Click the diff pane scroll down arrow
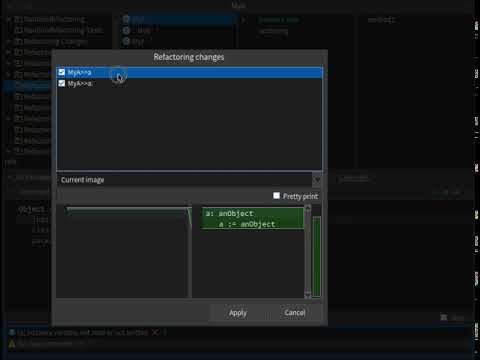480x360 pixels. pos(308,295)
